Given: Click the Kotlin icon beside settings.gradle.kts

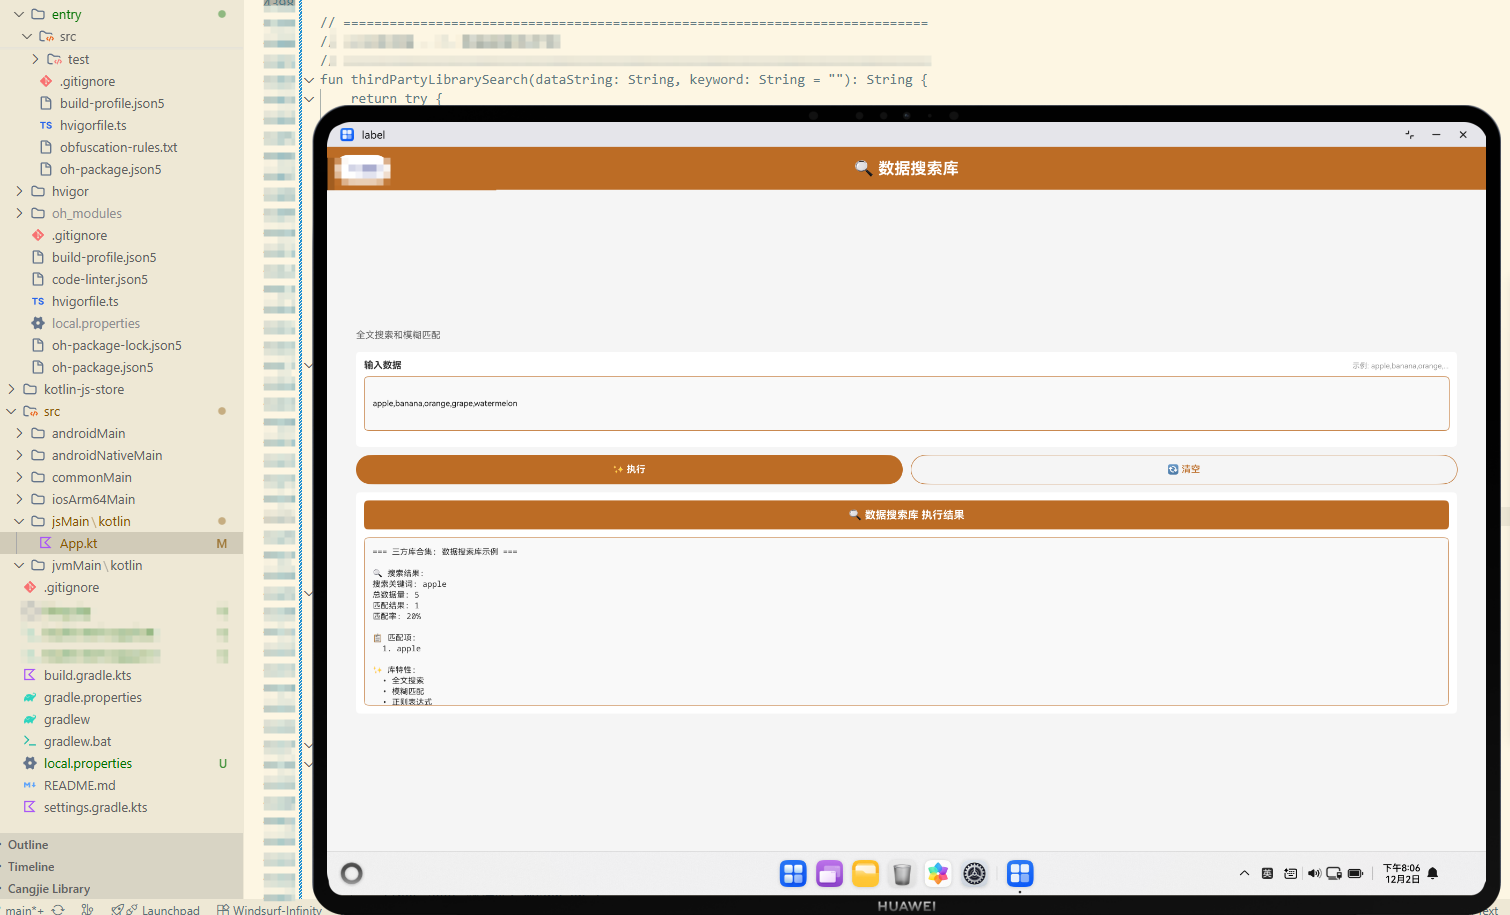Looking at the screenshot, I should coord(30,807).
